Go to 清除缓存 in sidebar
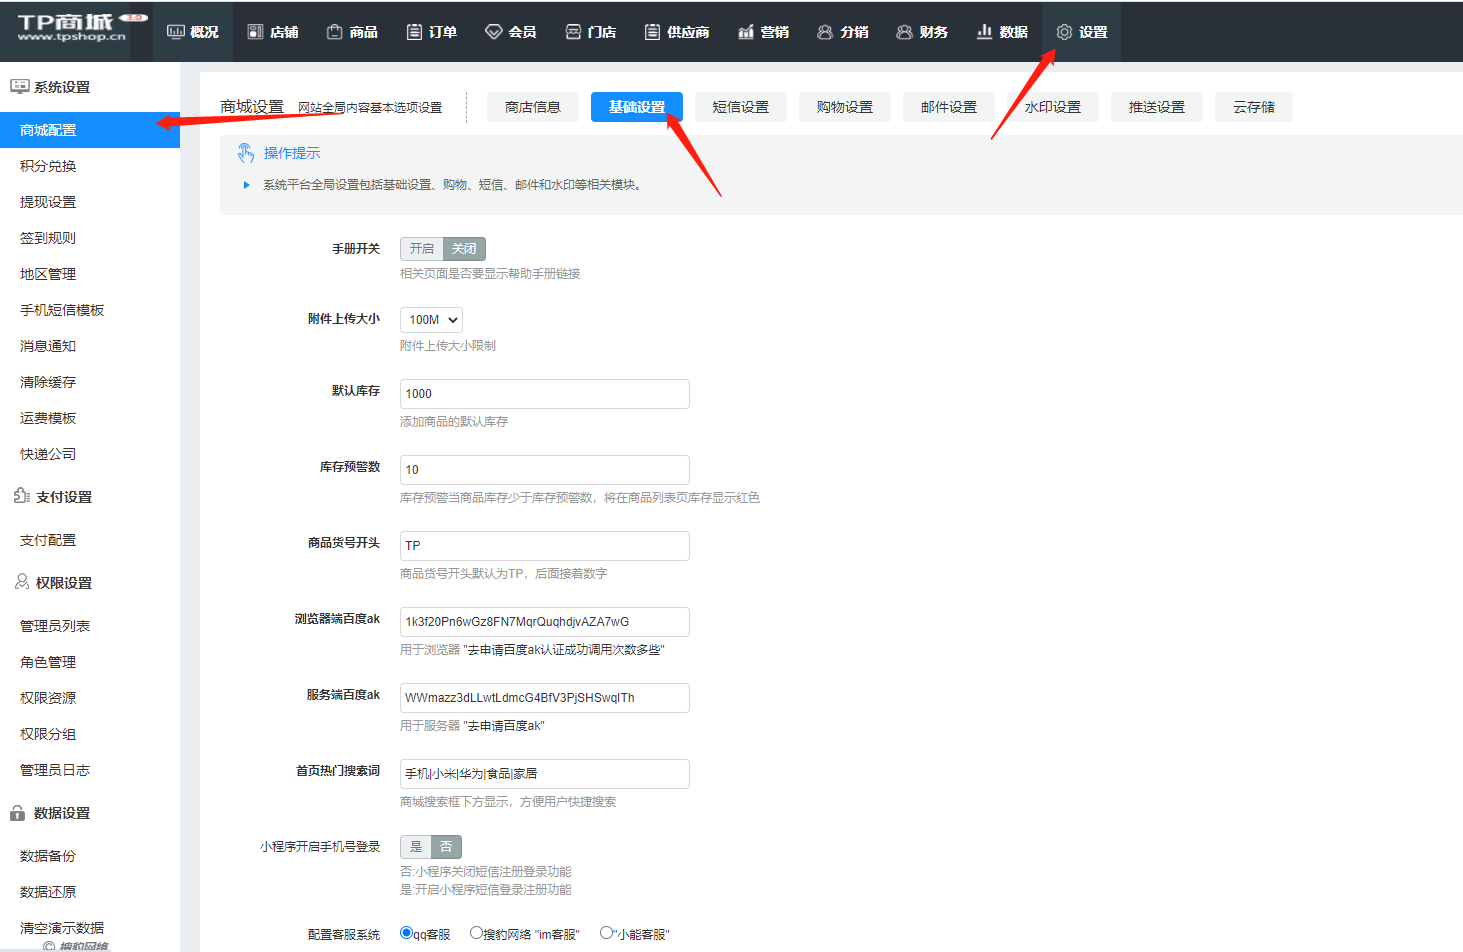Image resolution: width=1463 pixels, height=952 pixels. (48, 382)
